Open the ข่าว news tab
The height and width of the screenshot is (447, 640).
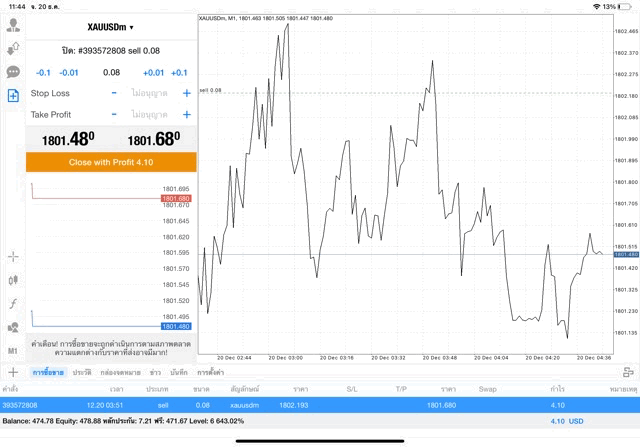coord(155,372)
